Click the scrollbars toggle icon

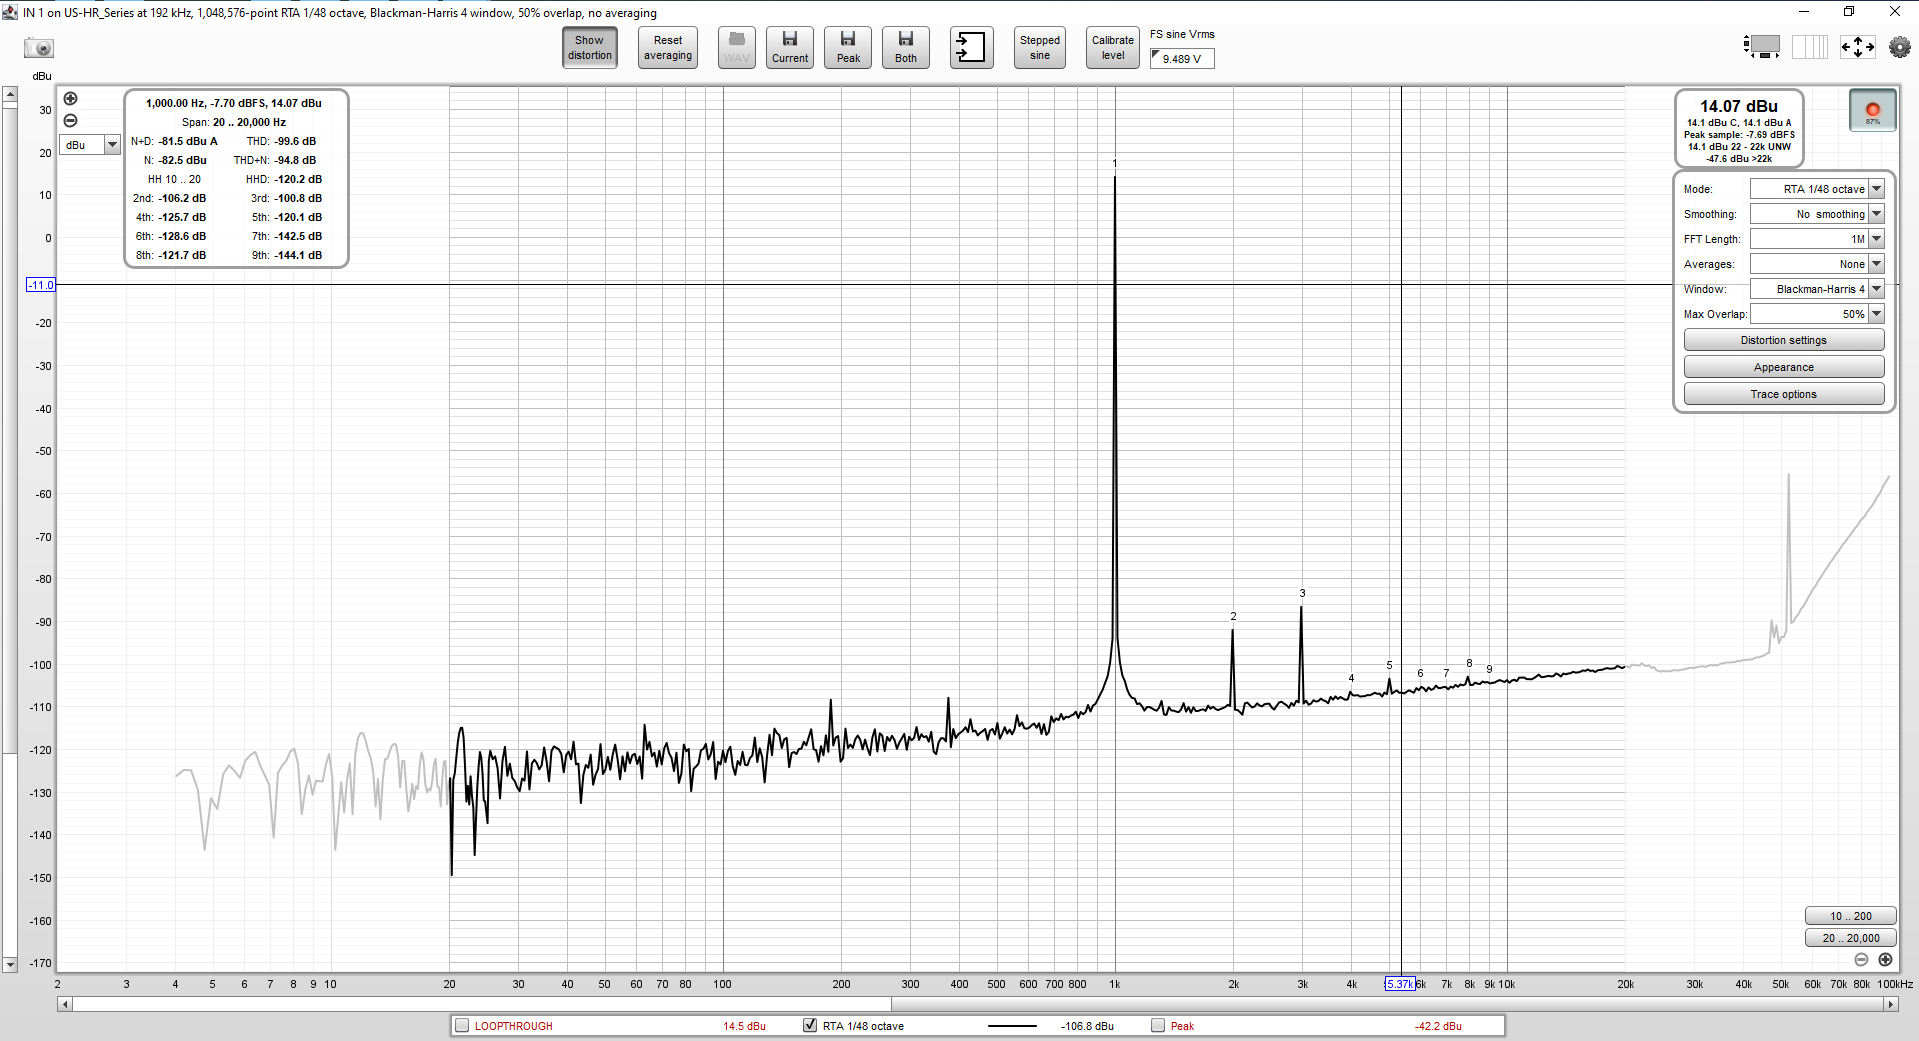click(x=1762, y=47)
